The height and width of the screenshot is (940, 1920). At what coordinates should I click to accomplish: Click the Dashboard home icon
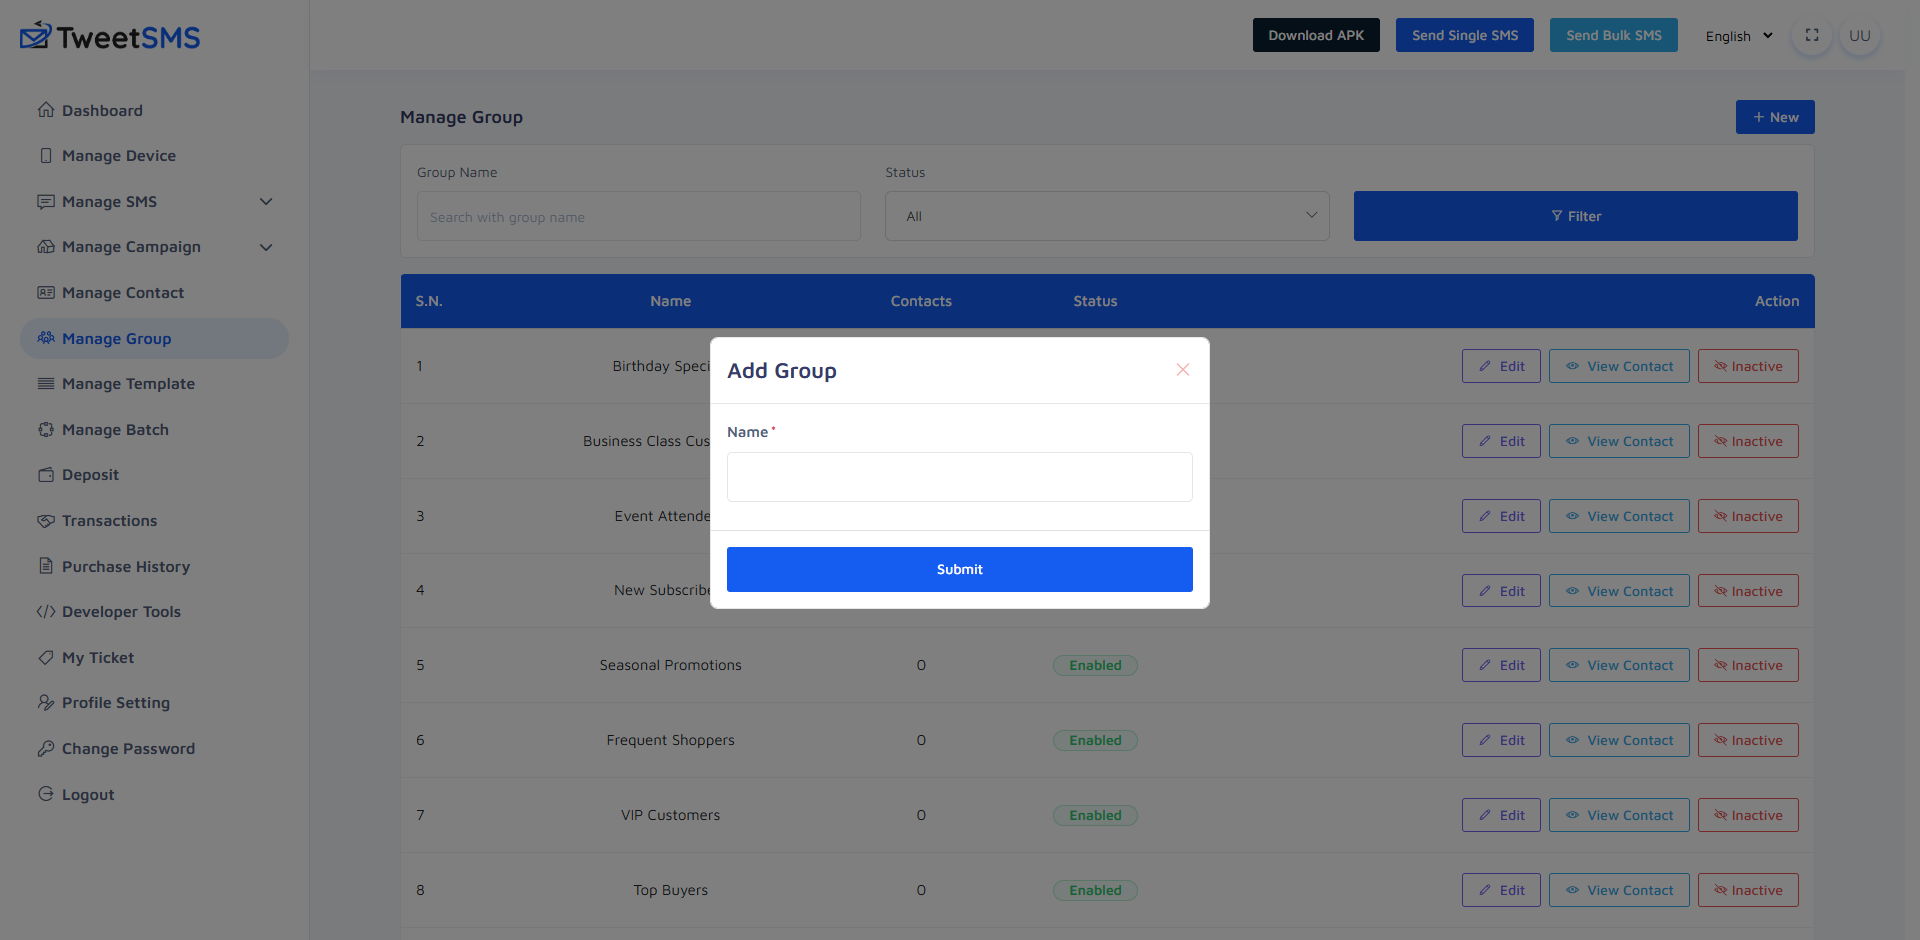tap(46, 110)
